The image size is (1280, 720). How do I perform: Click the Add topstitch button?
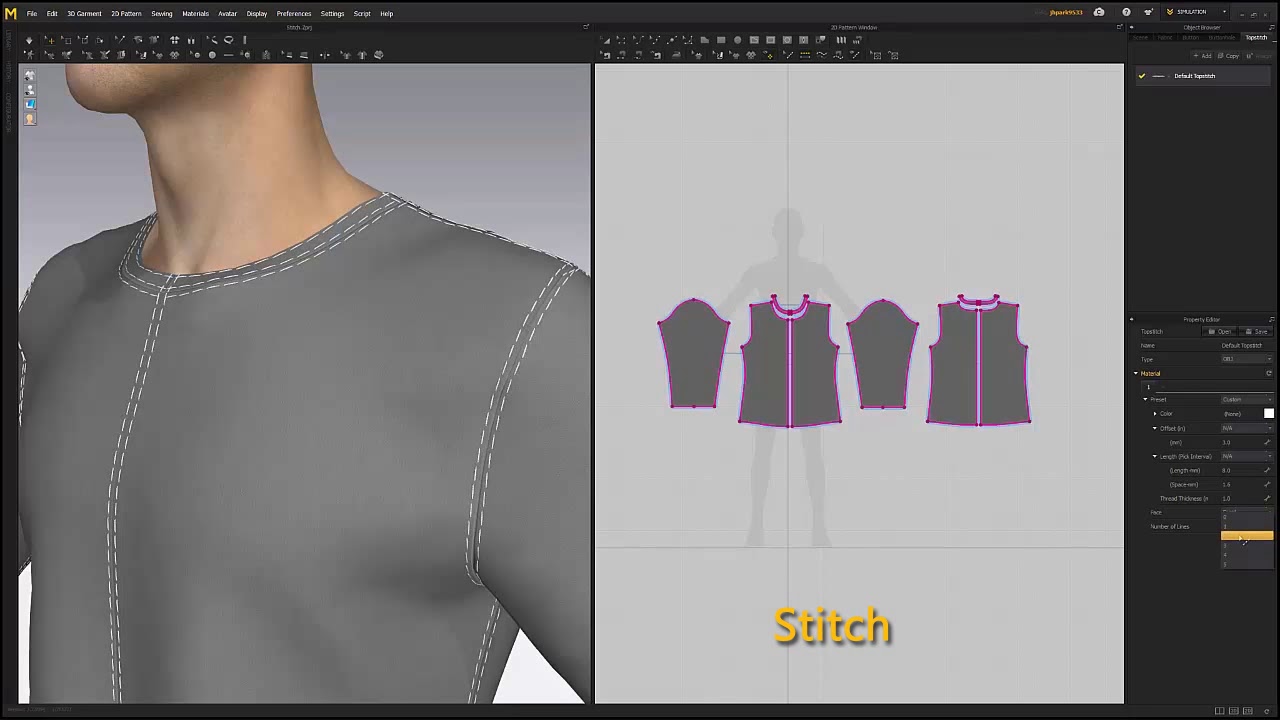point(1203,56)
